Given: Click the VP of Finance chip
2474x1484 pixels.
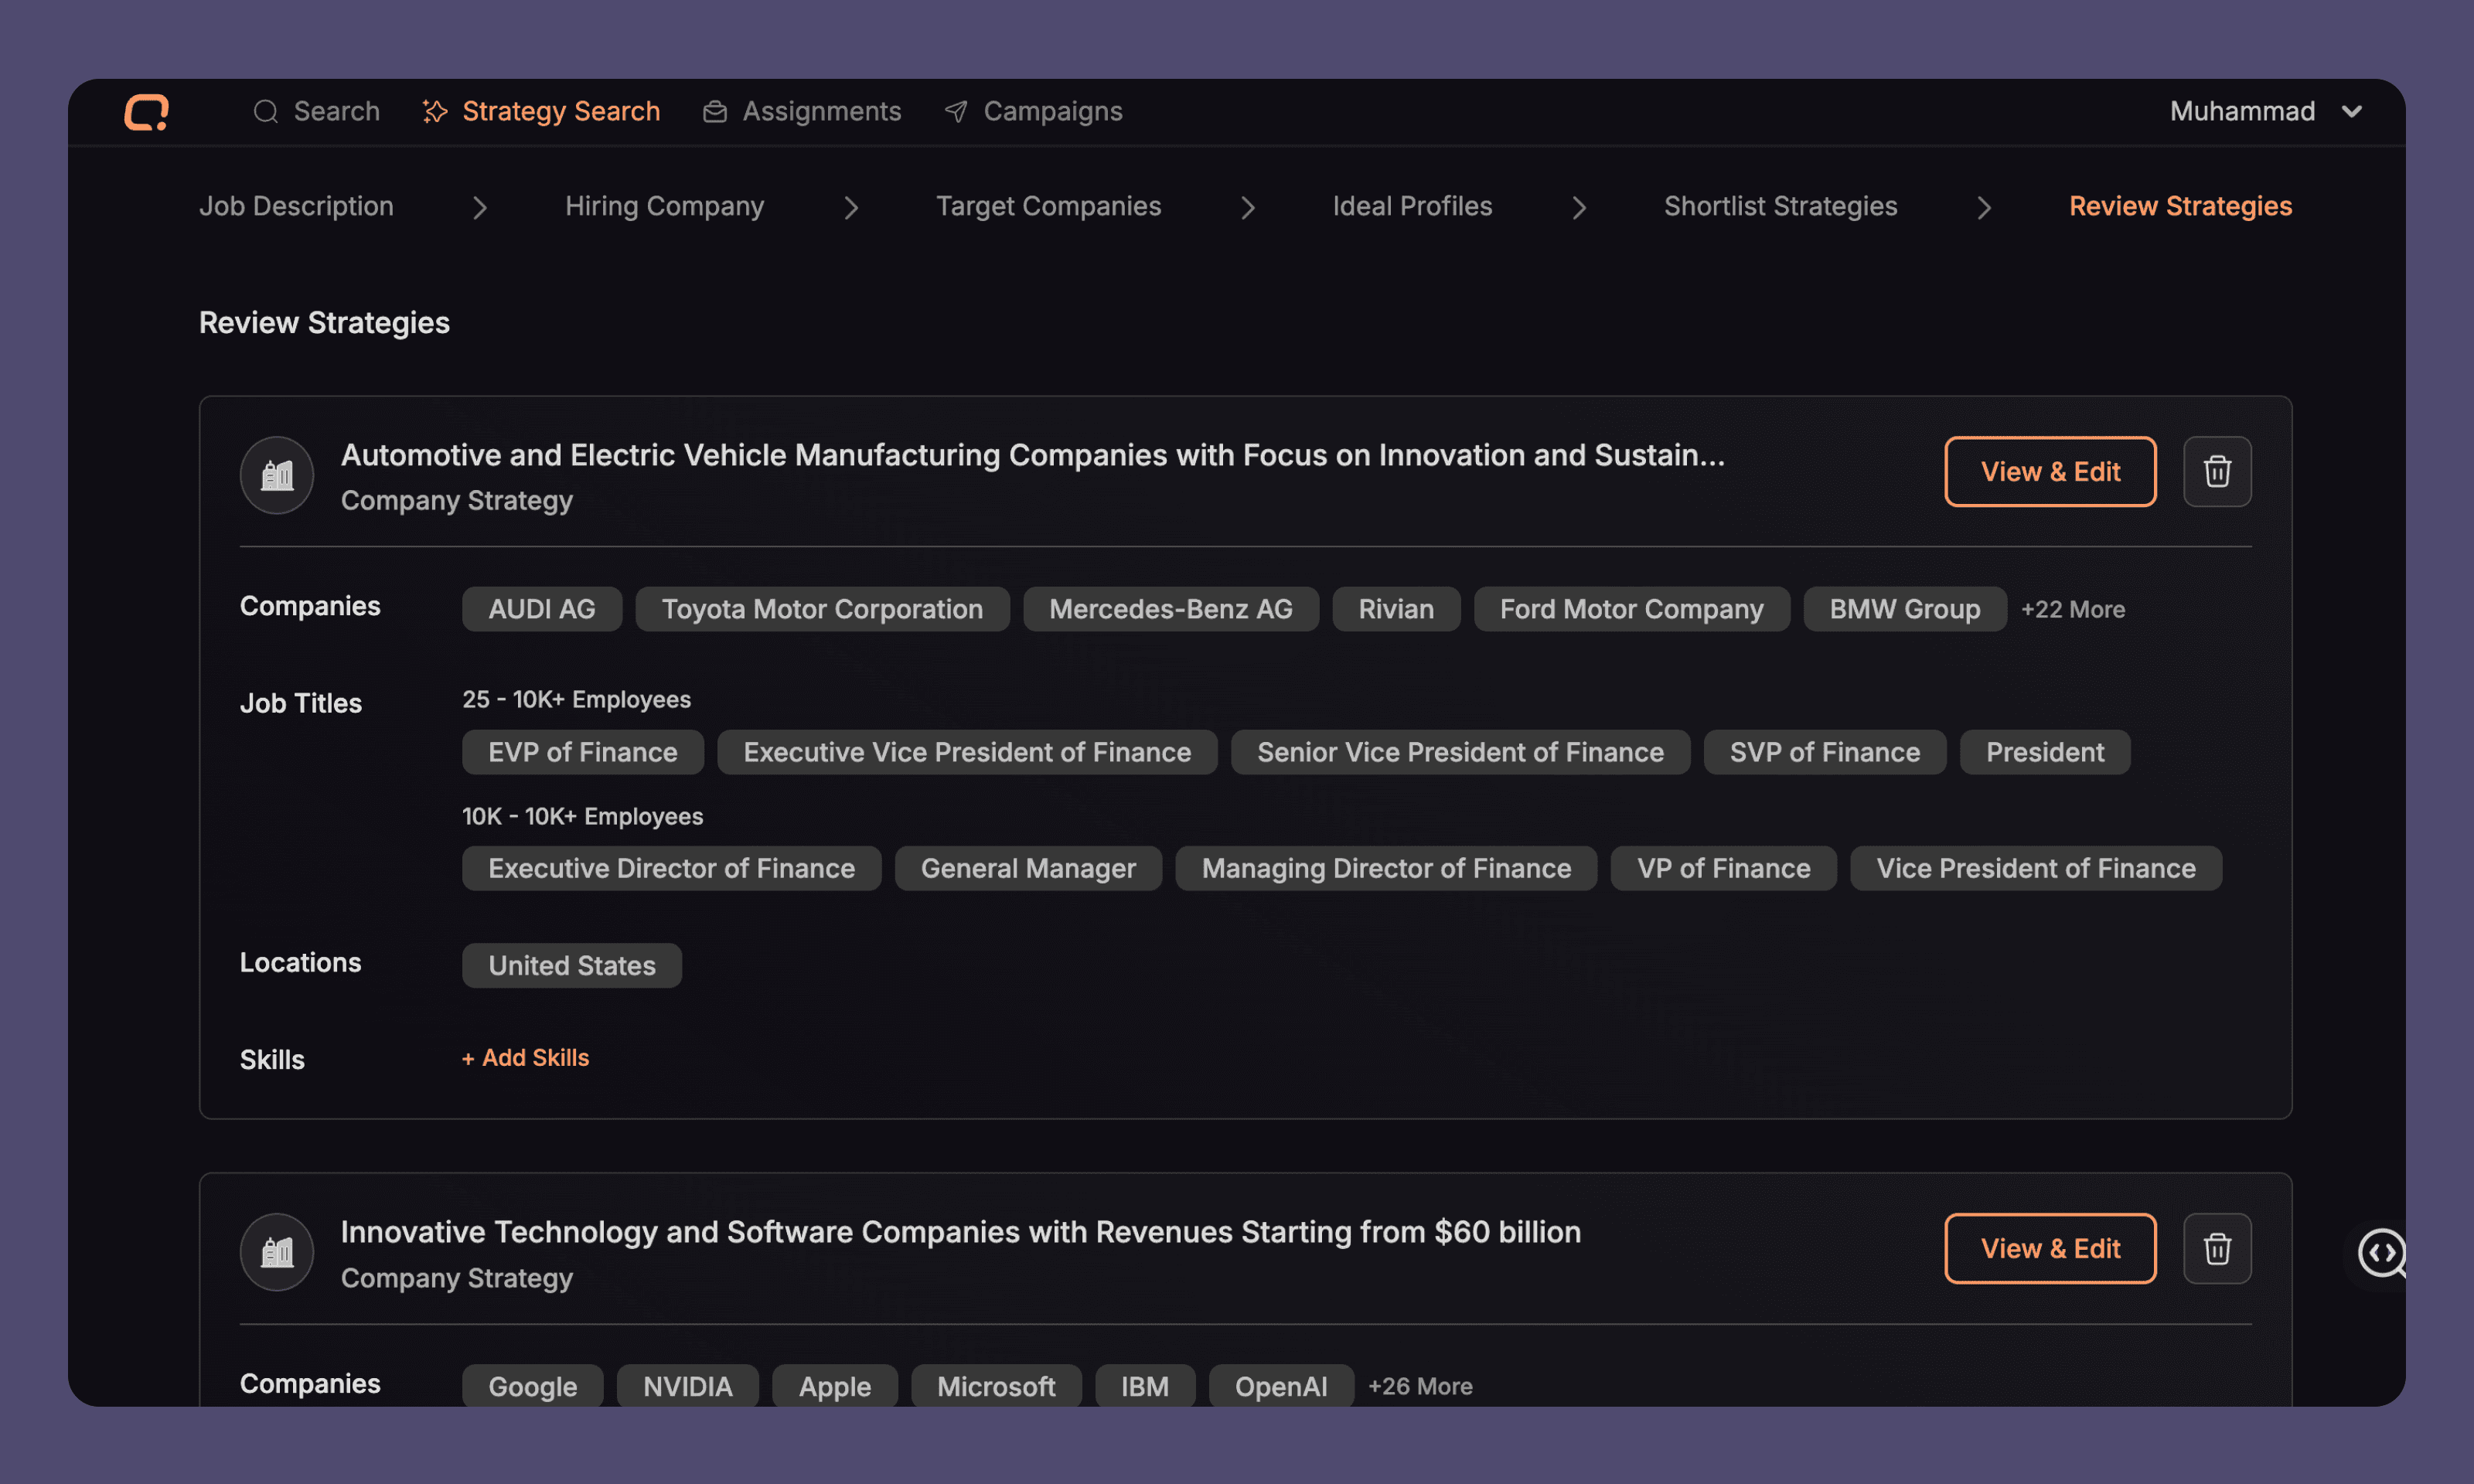Looking at the screenshot, I should point(1724,868).
